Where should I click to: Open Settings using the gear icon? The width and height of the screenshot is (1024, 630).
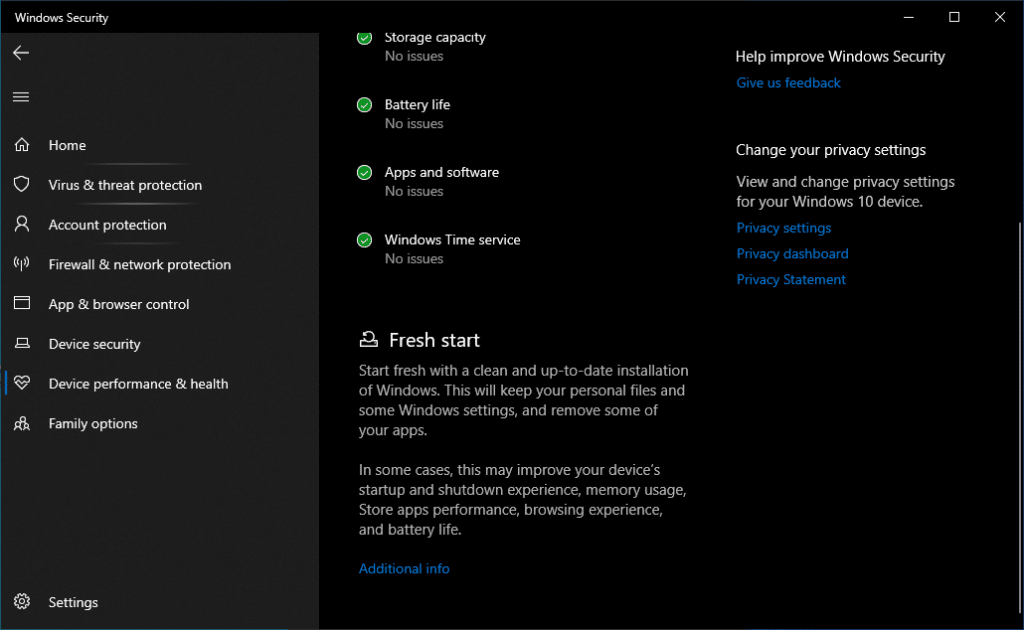(21, 602)
